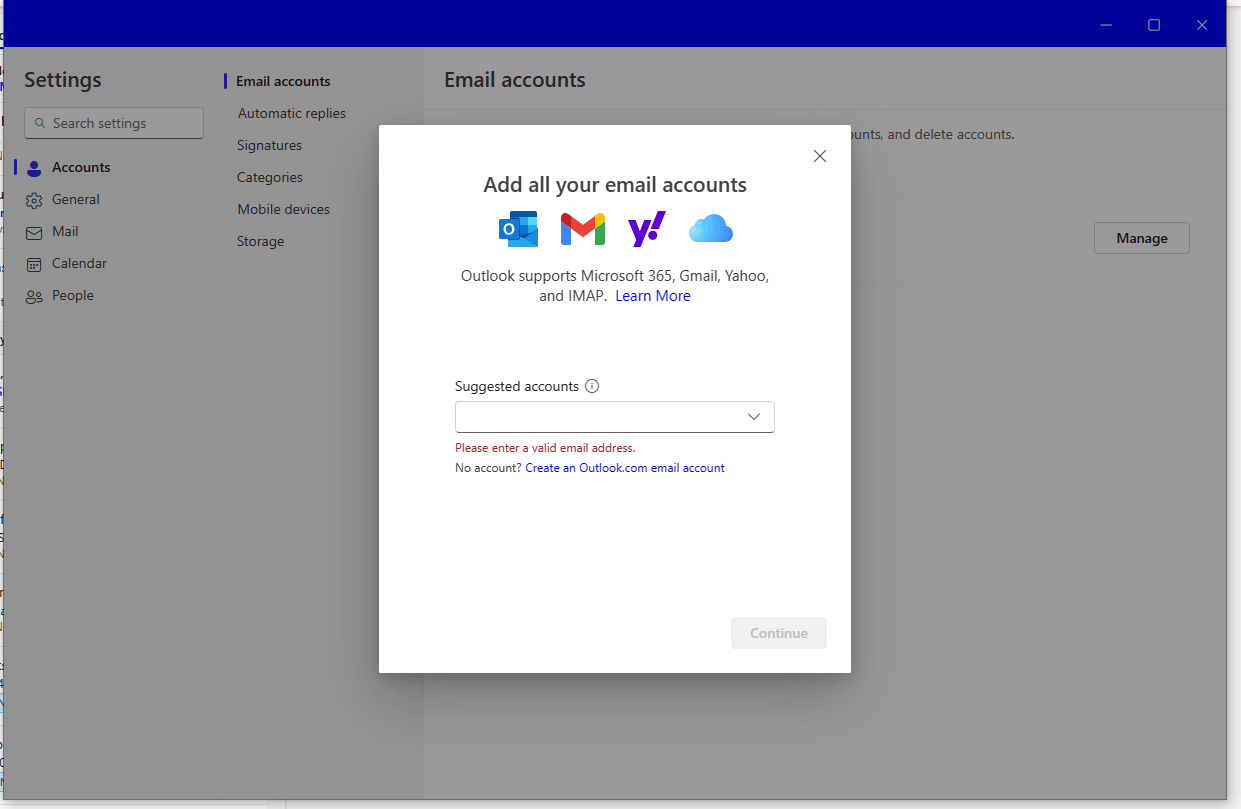This screenshot has width=1241, height=809.
Task: Click the Yahoo logo icon
Action: [647, 230]
